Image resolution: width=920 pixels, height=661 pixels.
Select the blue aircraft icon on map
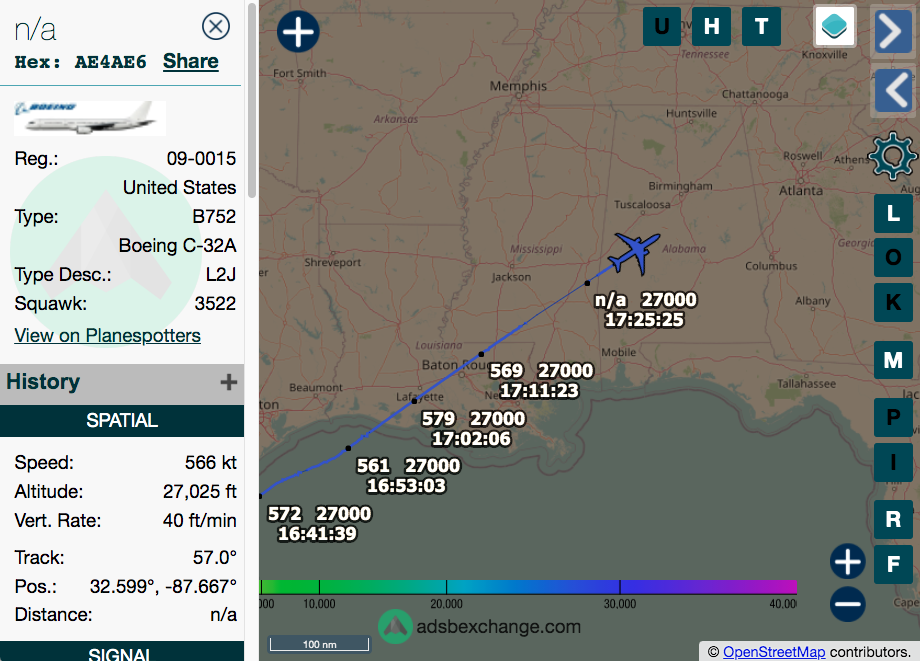634,253
